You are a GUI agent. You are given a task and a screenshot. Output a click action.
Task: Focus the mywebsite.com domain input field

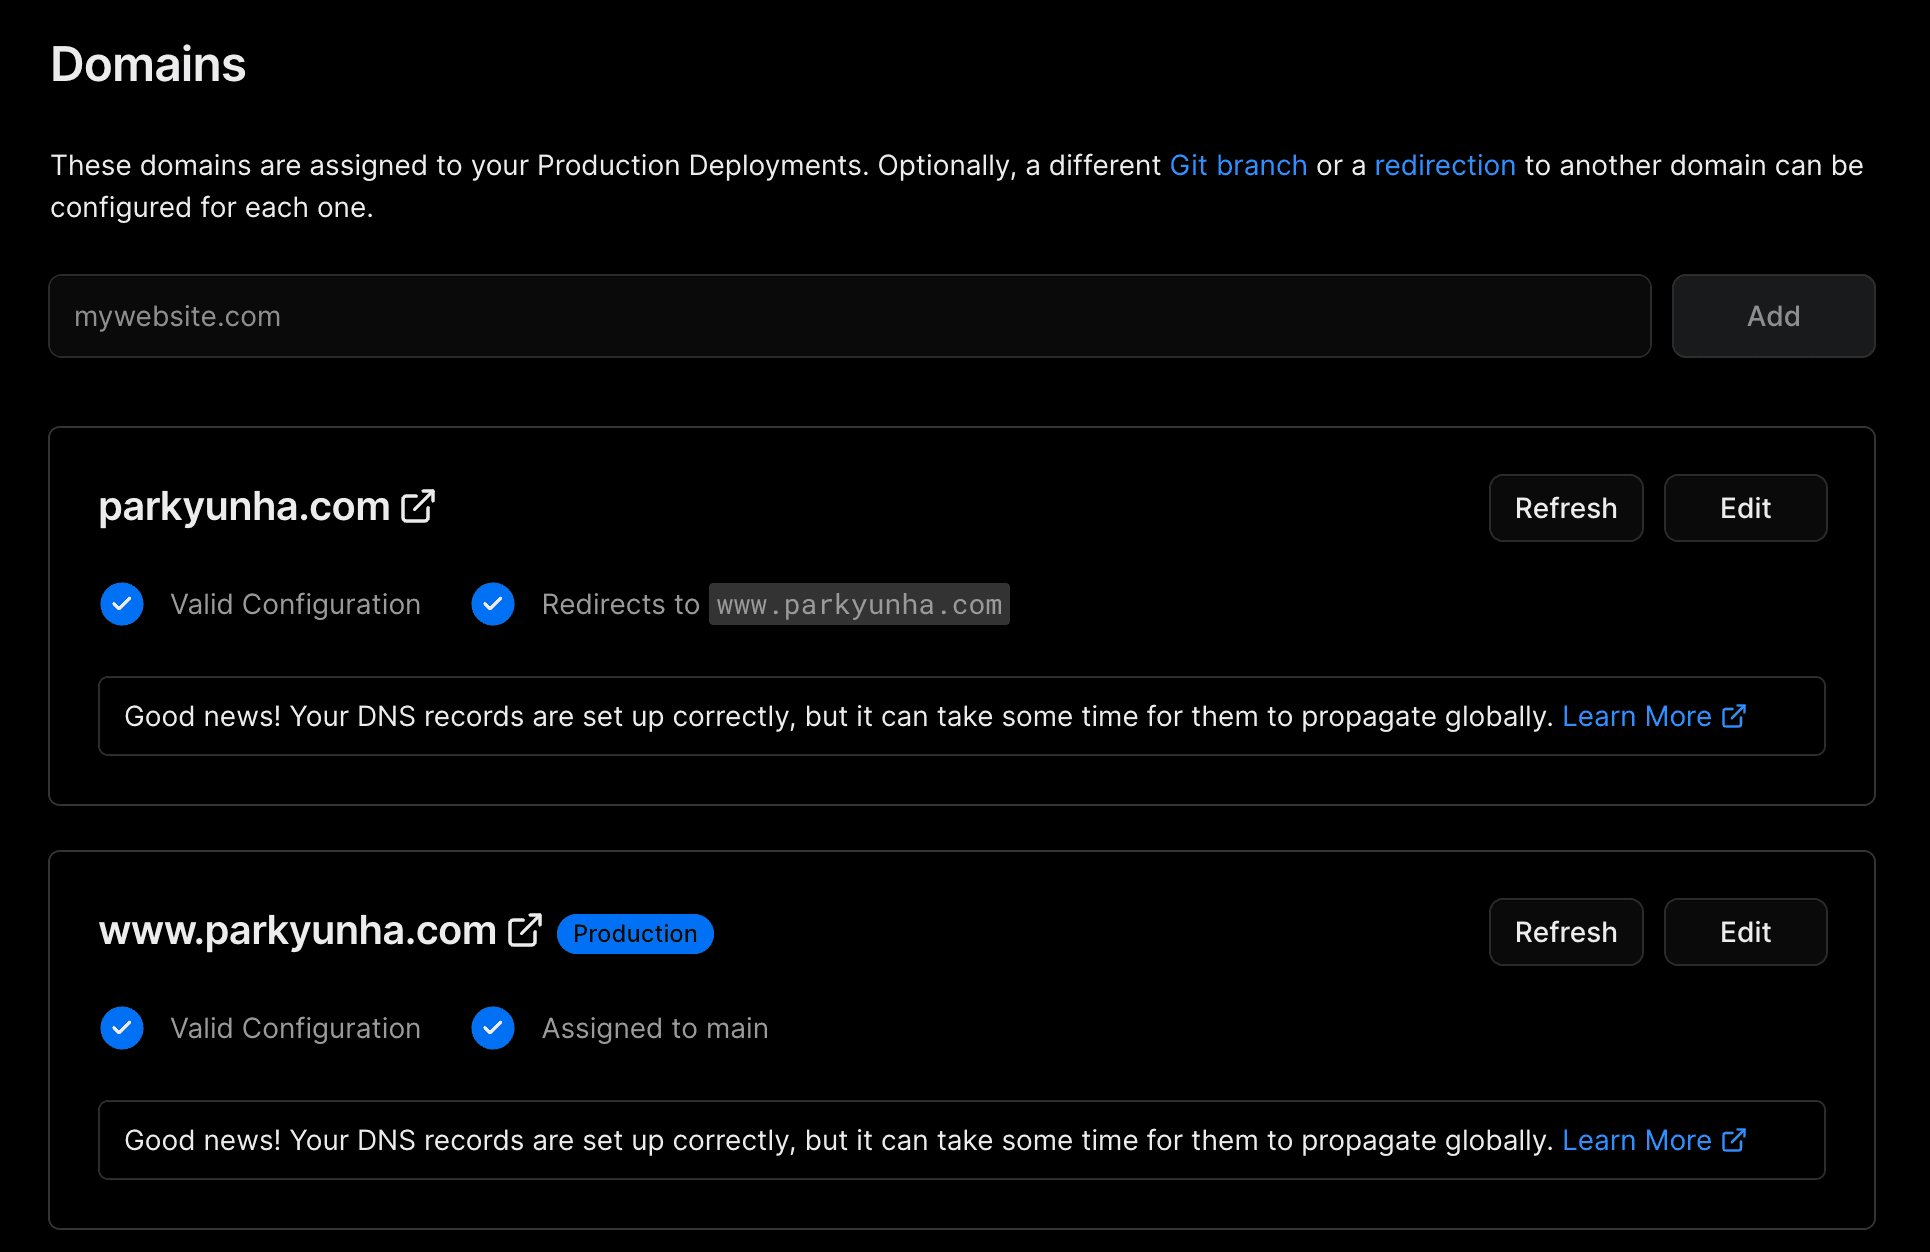tap(849, 316)
